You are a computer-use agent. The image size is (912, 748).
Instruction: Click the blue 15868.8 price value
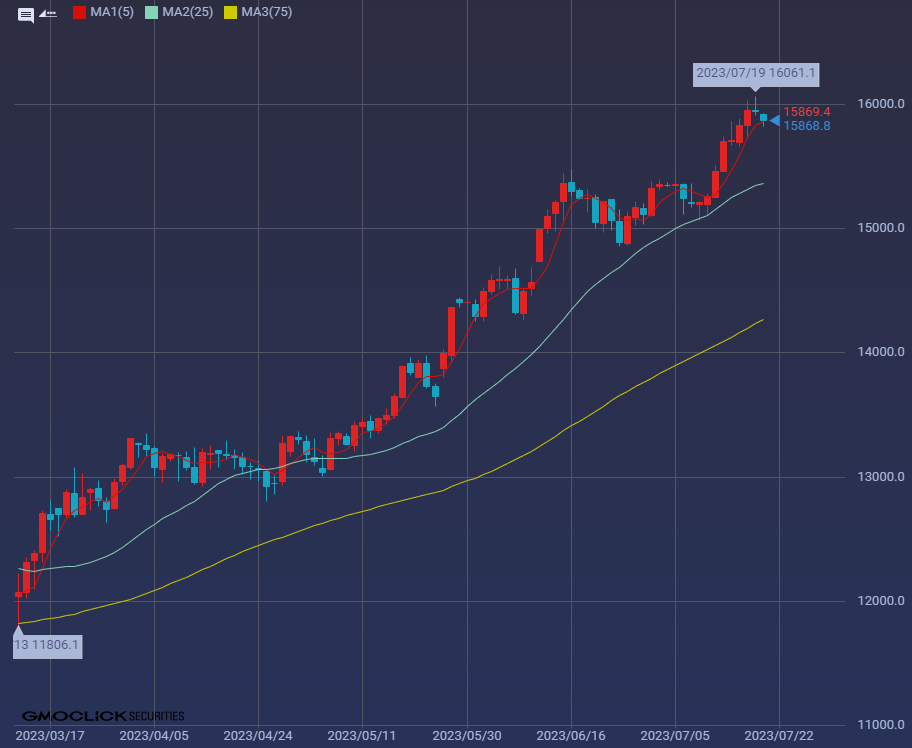tap(806, 126)
